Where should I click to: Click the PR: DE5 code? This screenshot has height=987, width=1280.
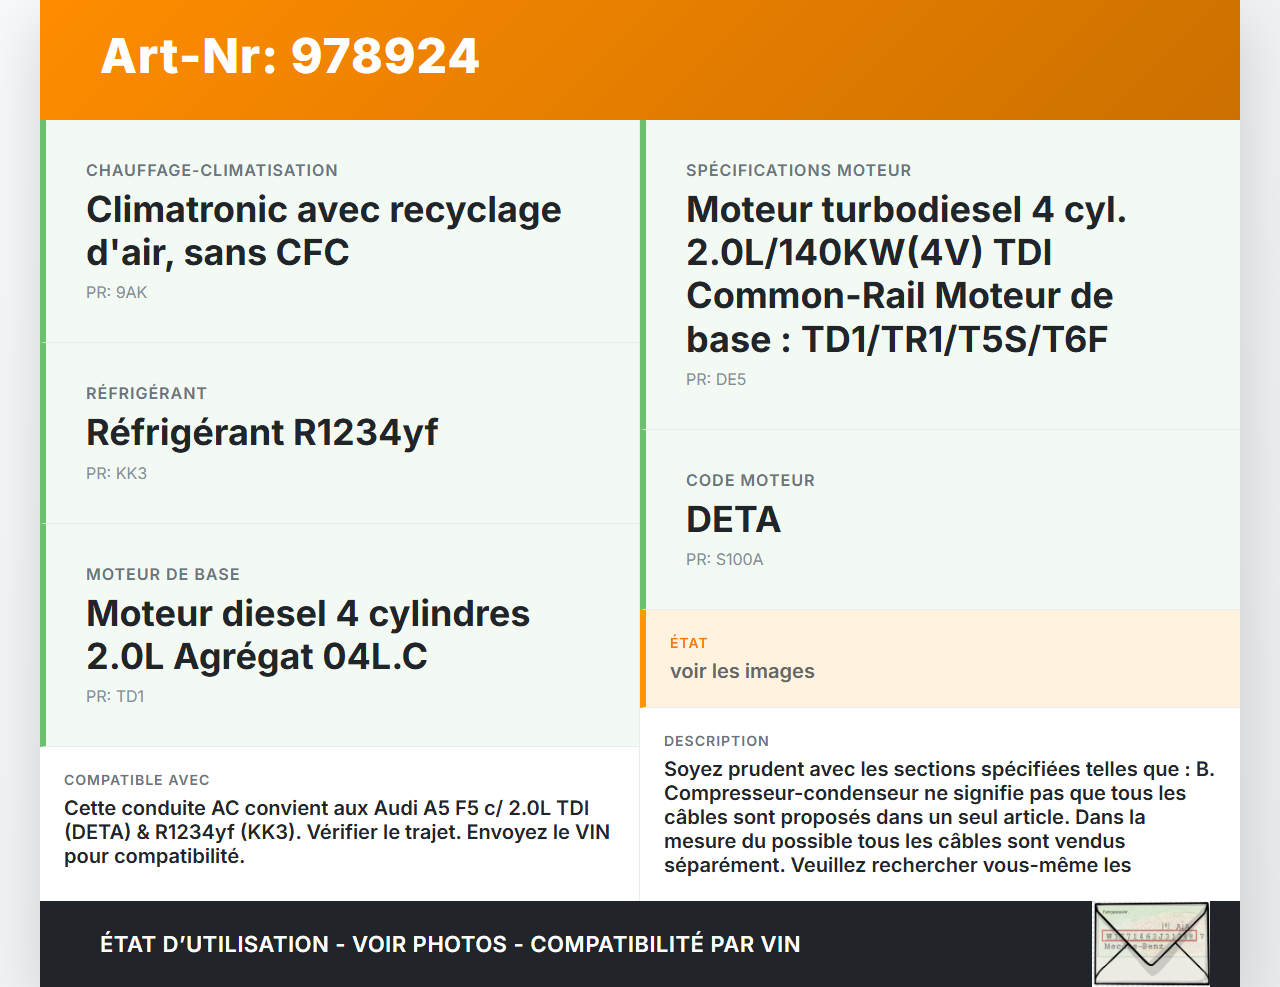tap(716, 379)
